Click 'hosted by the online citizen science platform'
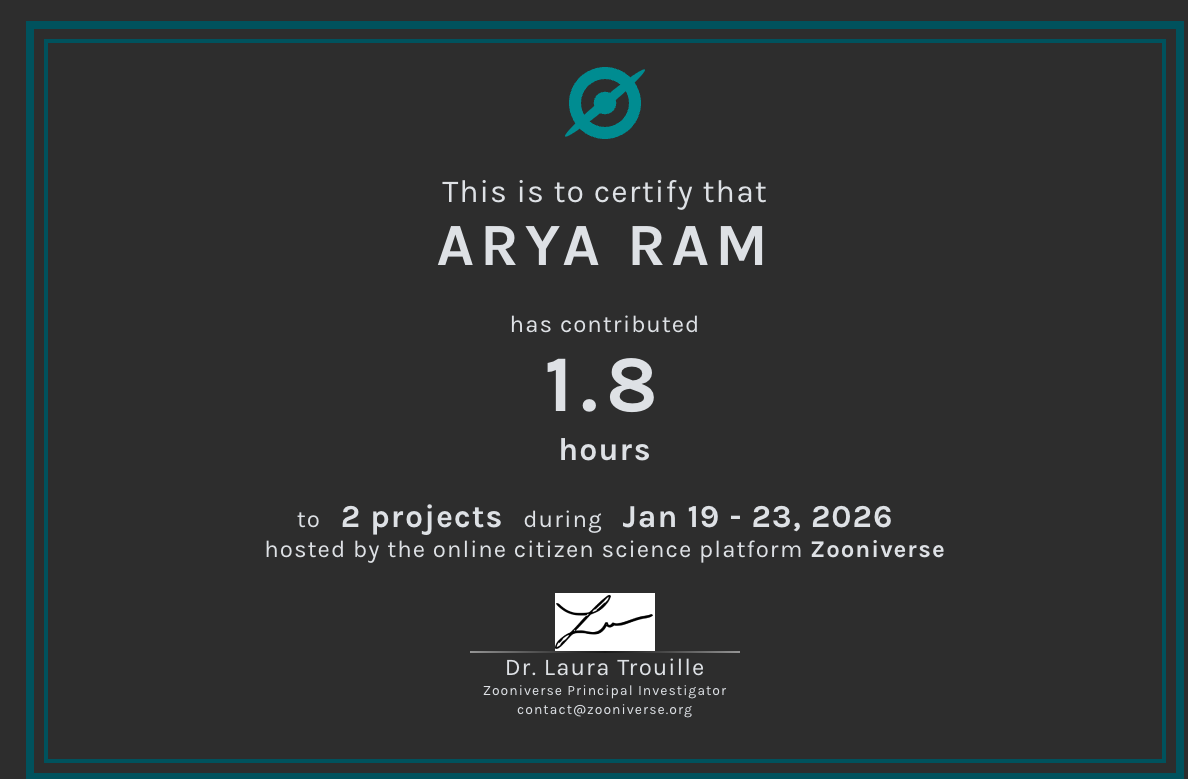The image size is (1188, 779). pos(533,550)
